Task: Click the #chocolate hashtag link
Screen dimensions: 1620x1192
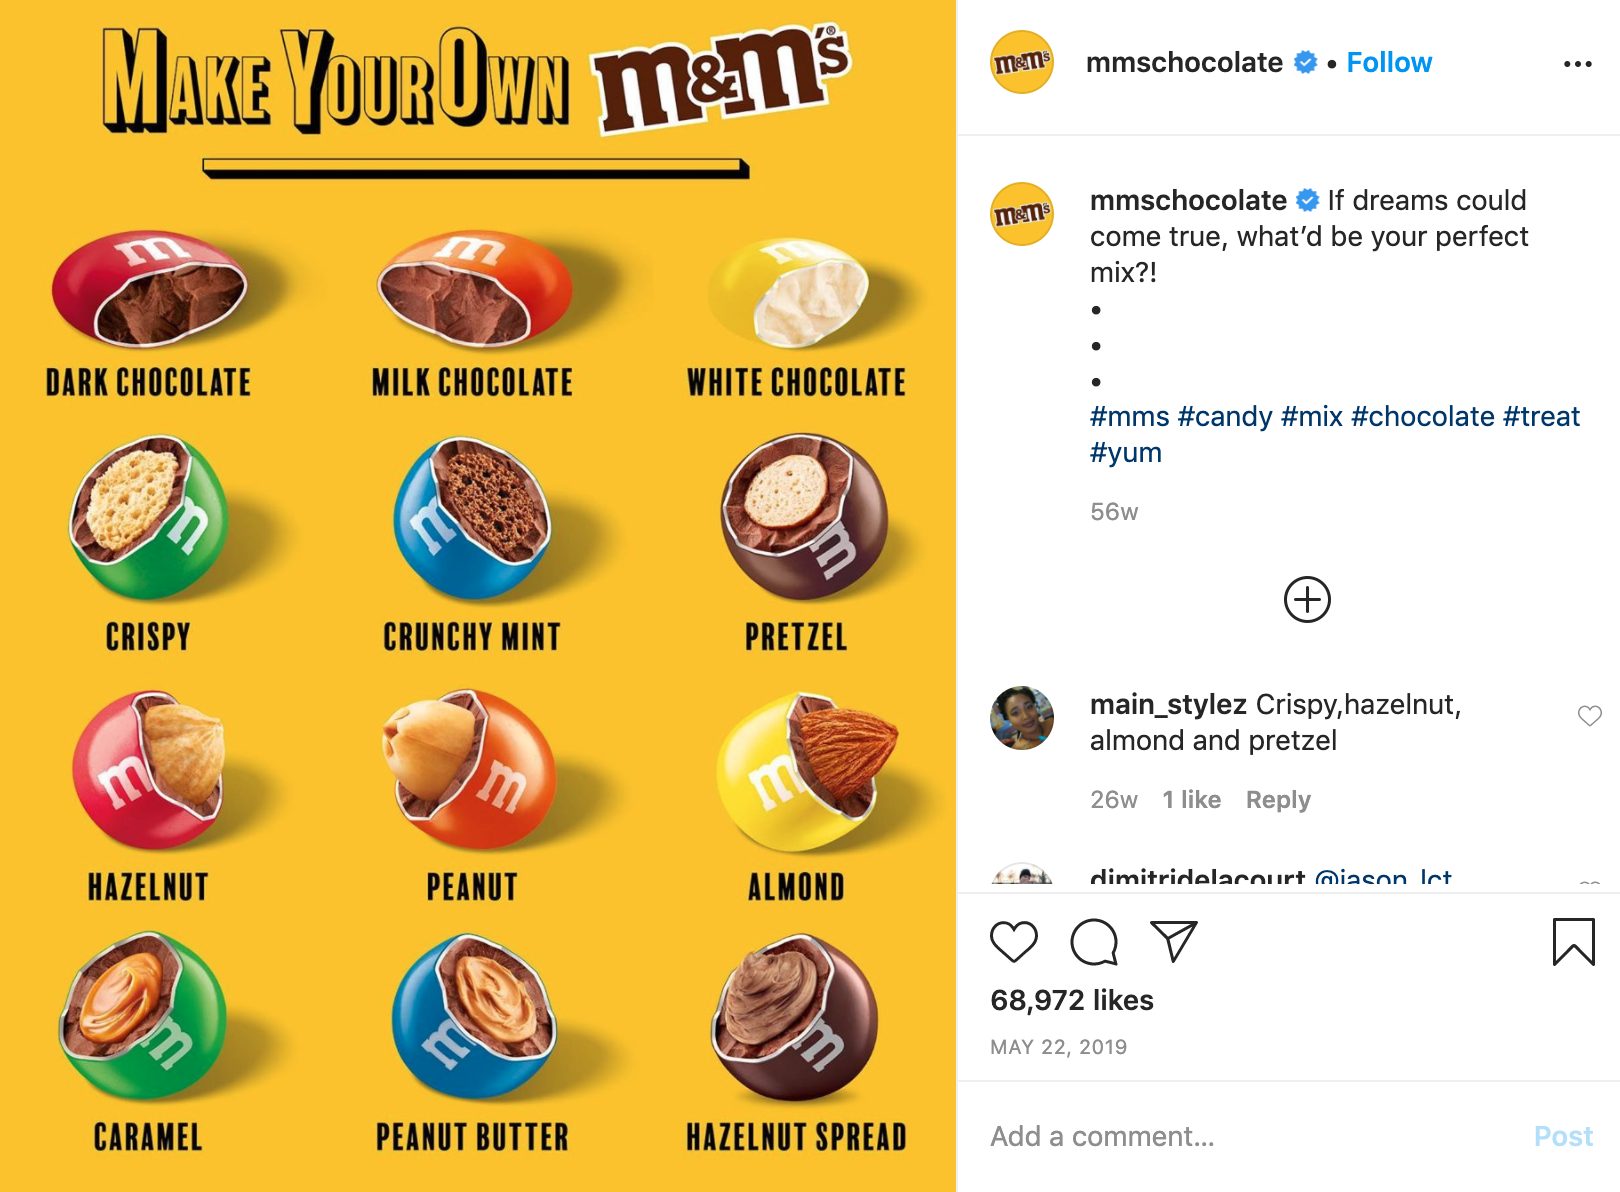Action: coord(1422,416)
